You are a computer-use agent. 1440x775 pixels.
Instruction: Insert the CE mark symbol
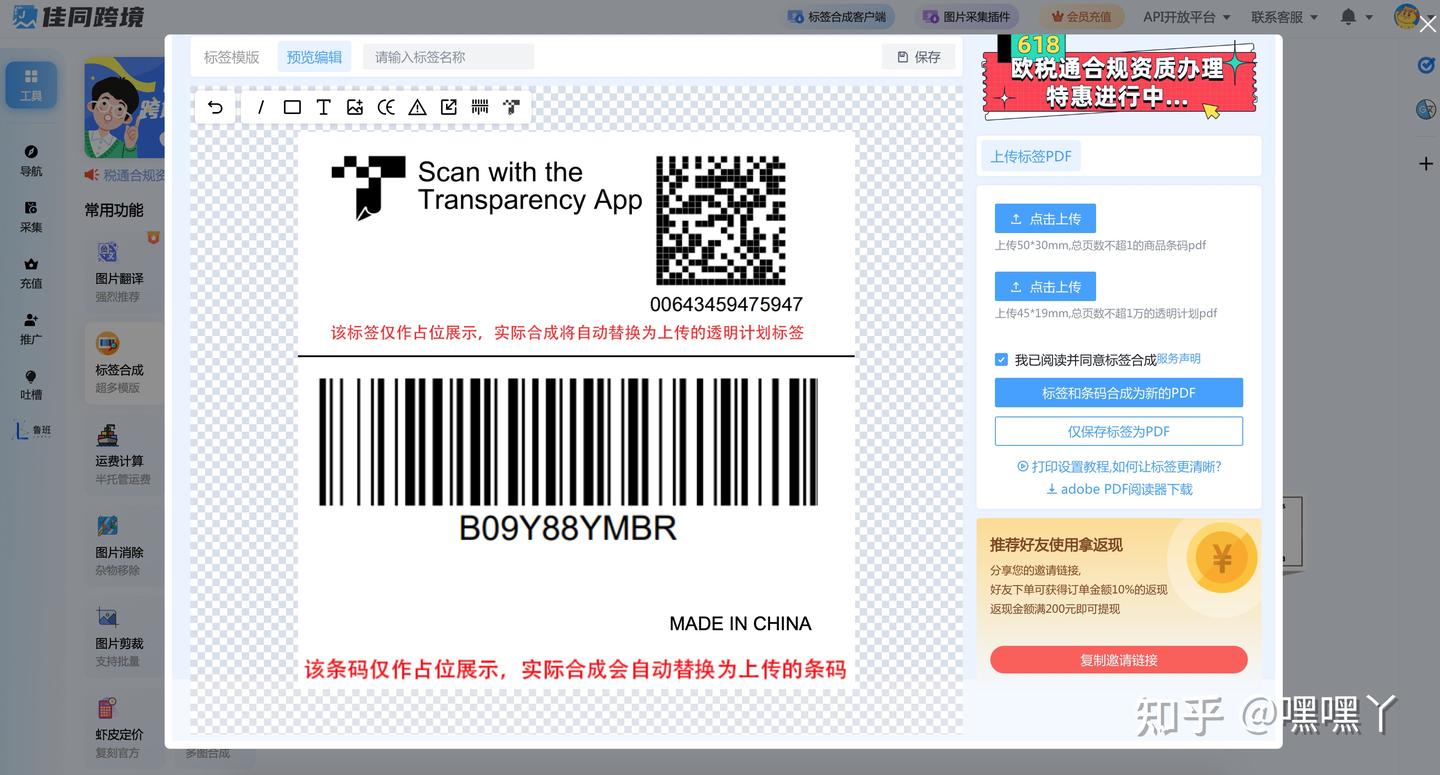386,107
